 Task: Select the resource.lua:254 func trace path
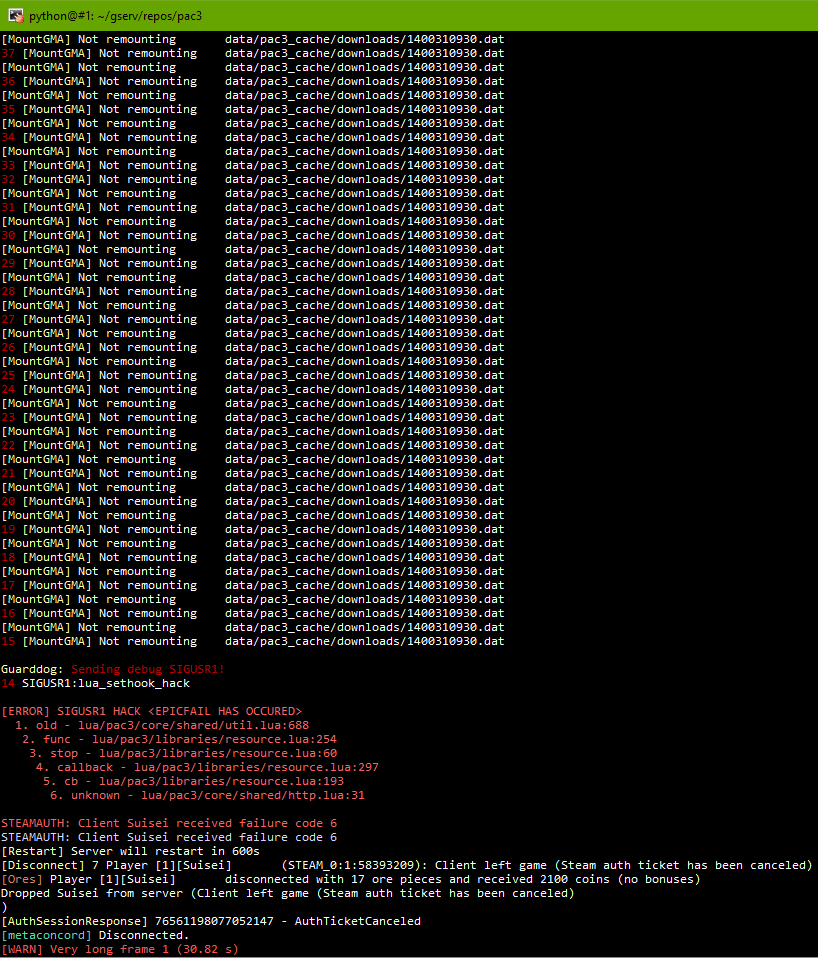pos(170,739)
